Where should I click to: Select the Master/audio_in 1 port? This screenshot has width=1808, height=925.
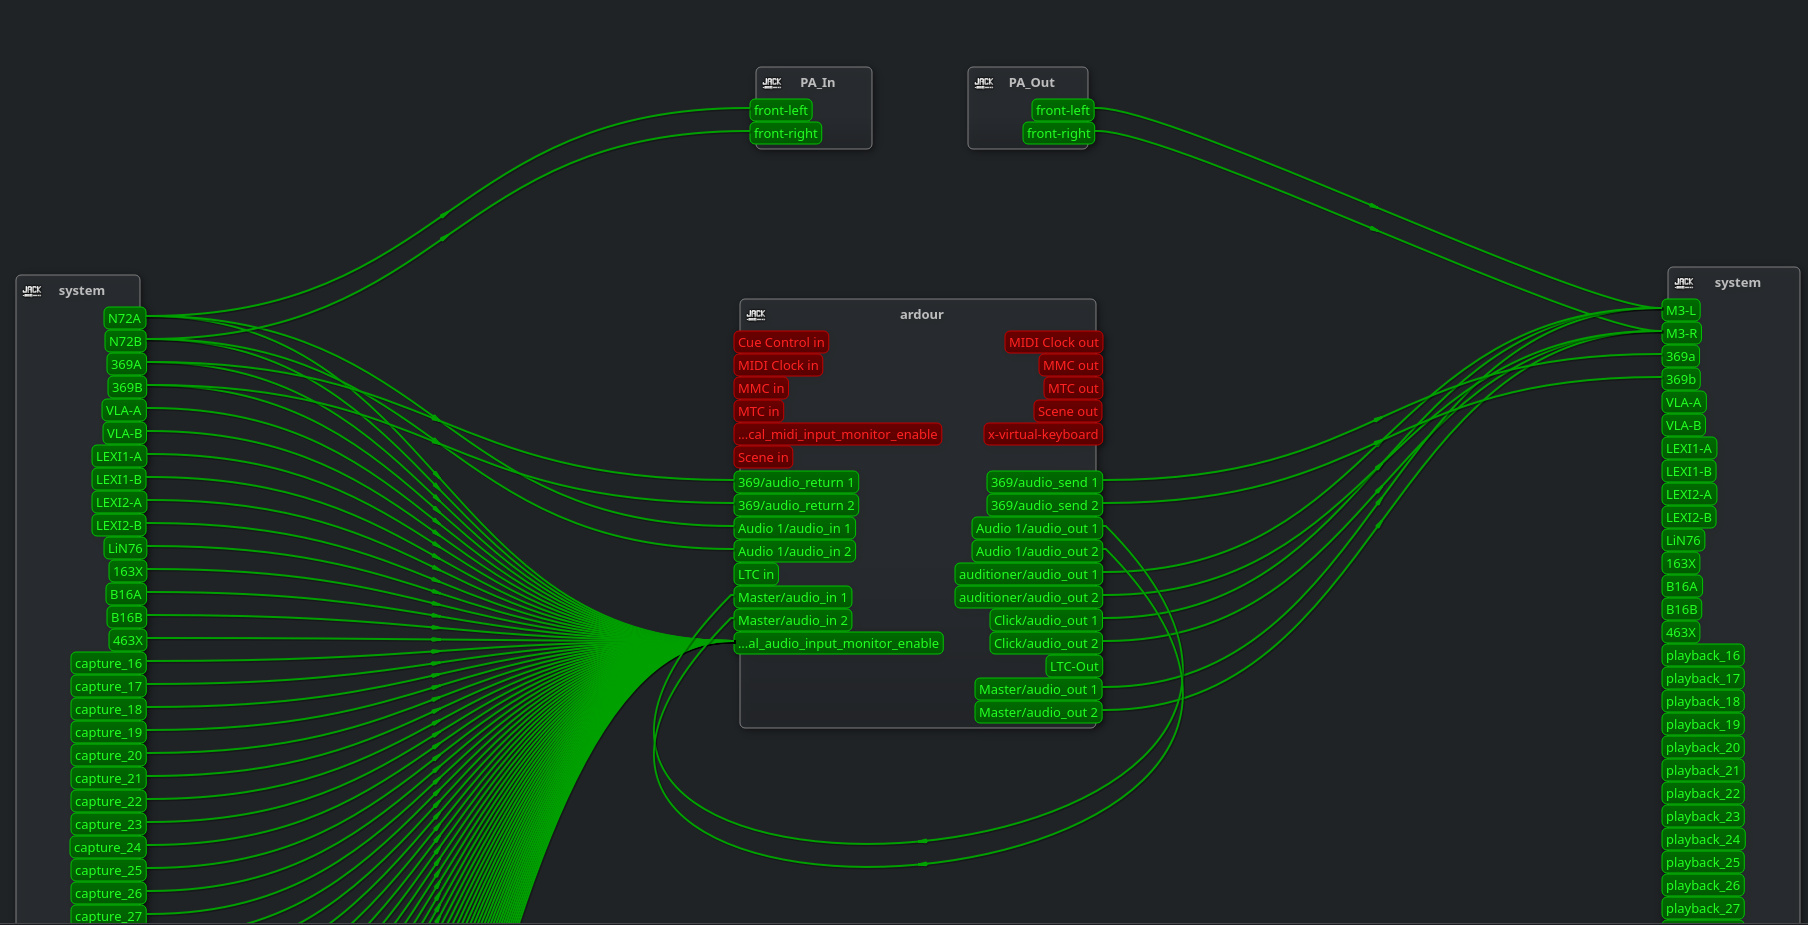793,598
